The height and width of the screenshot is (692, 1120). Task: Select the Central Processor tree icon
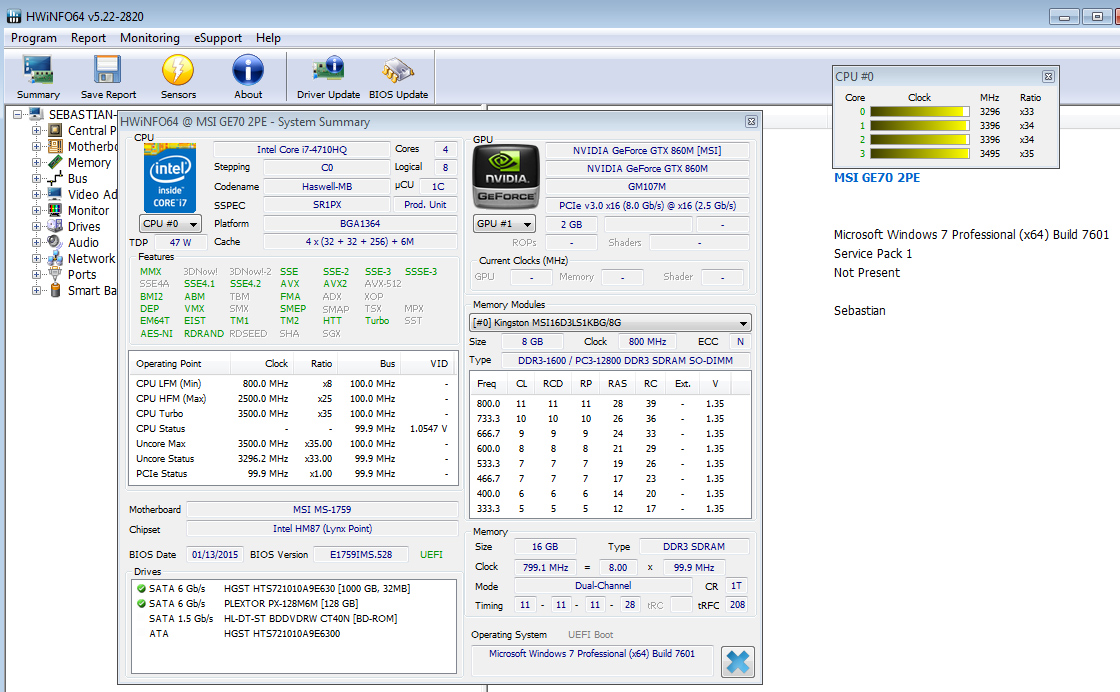tap(55, 130)
